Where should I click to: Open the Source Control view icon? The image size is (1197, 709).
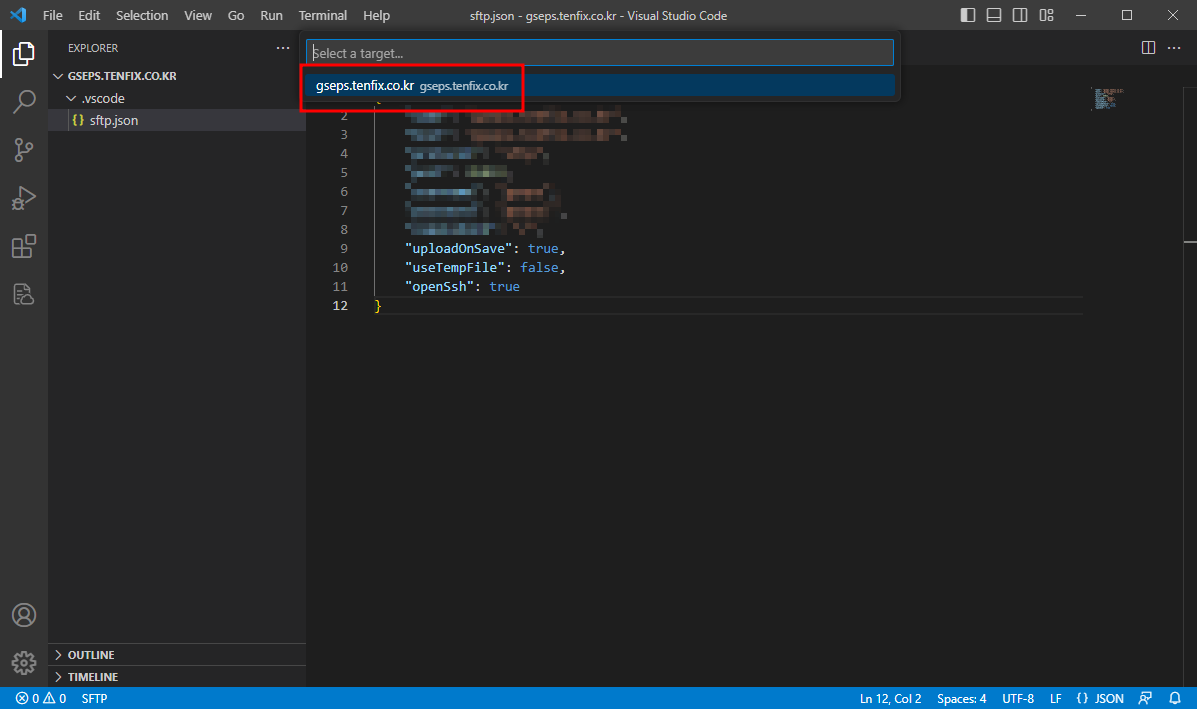[24, 150]
